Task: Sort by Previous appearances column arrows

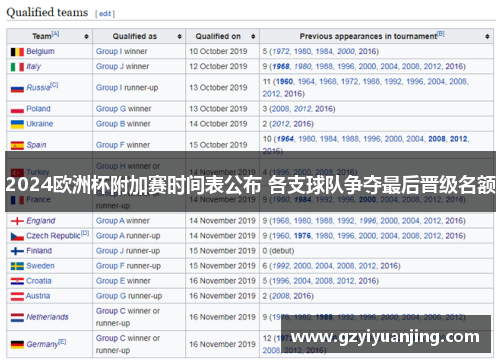Action: tap(487, 36)
